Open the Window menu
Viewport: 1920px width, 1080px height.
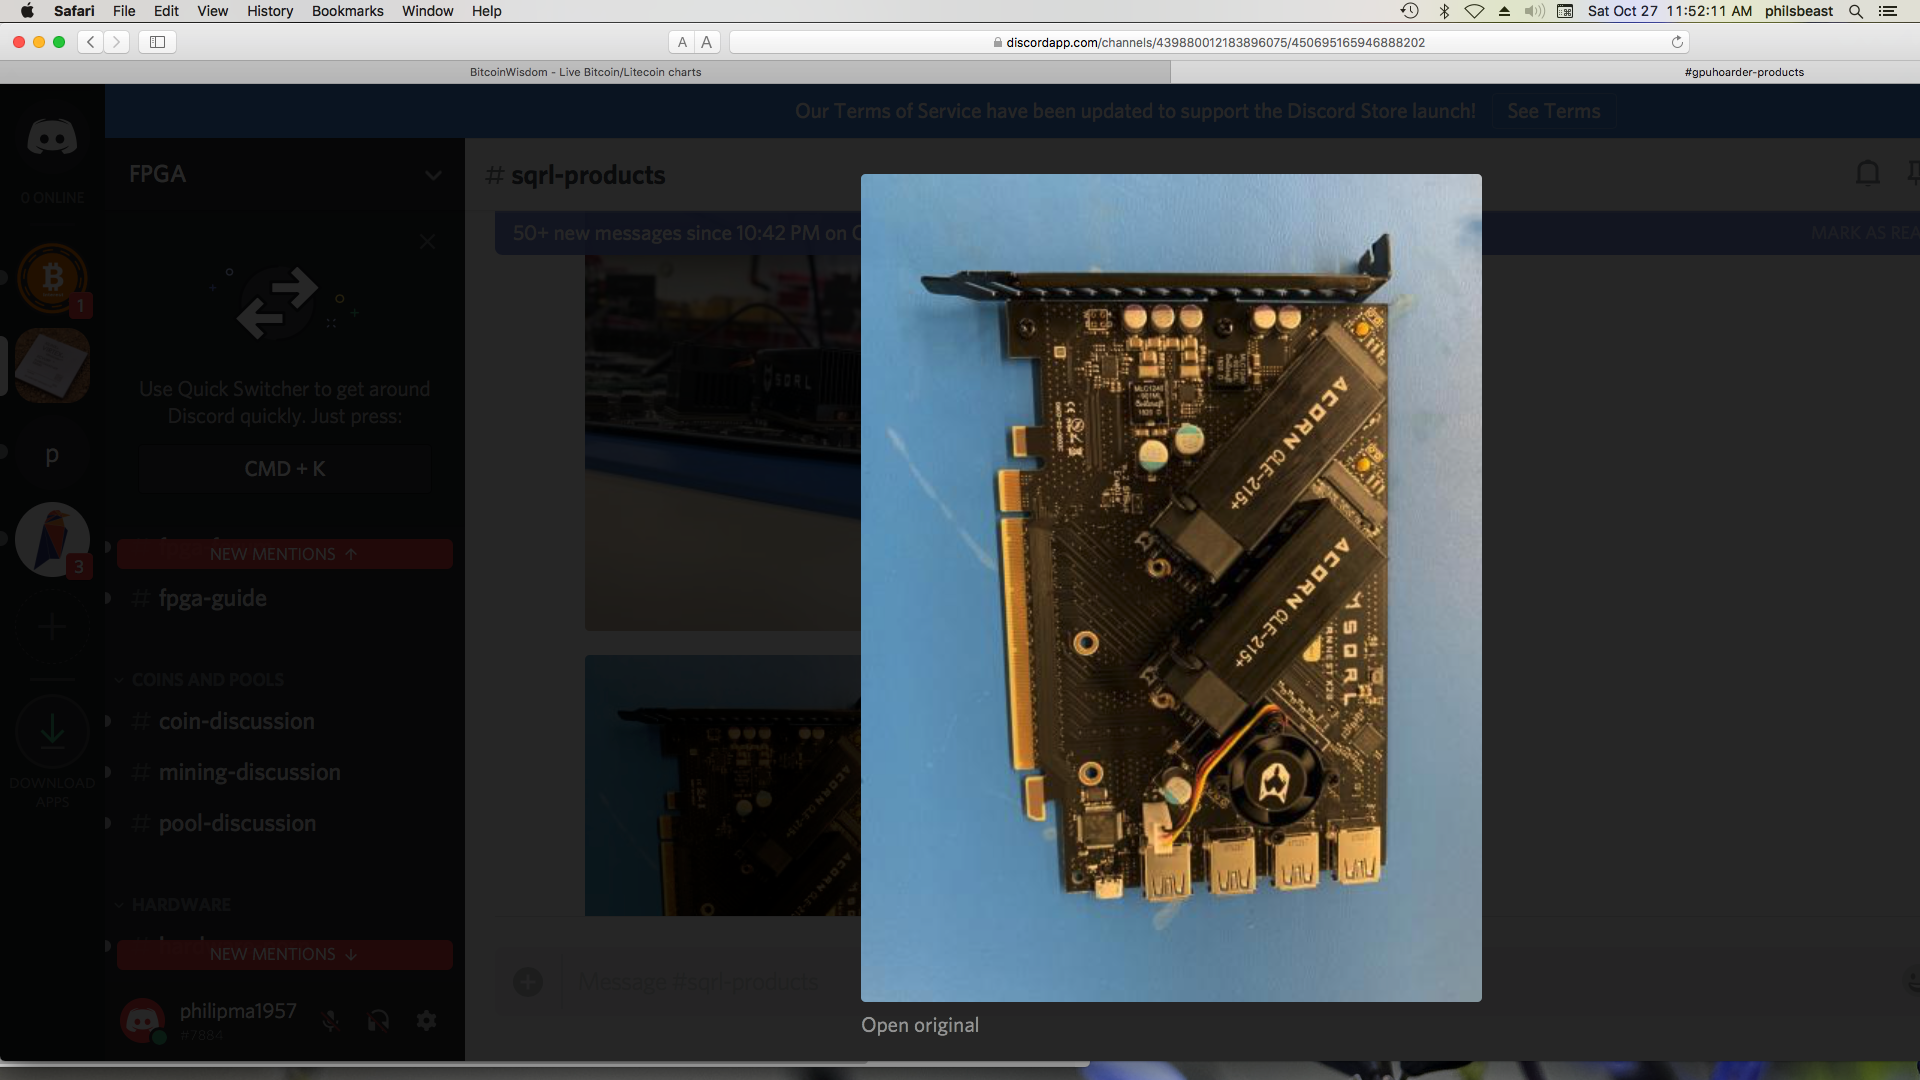pos(427,11)
